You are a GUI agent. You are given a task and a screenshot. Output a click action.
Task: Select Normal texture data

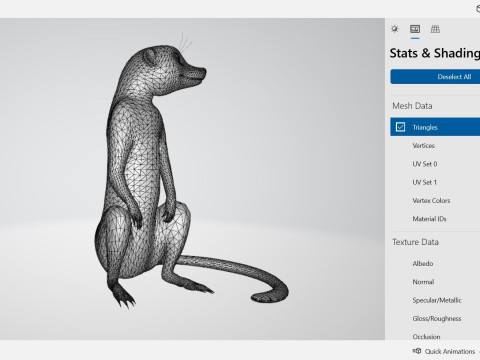423,282
